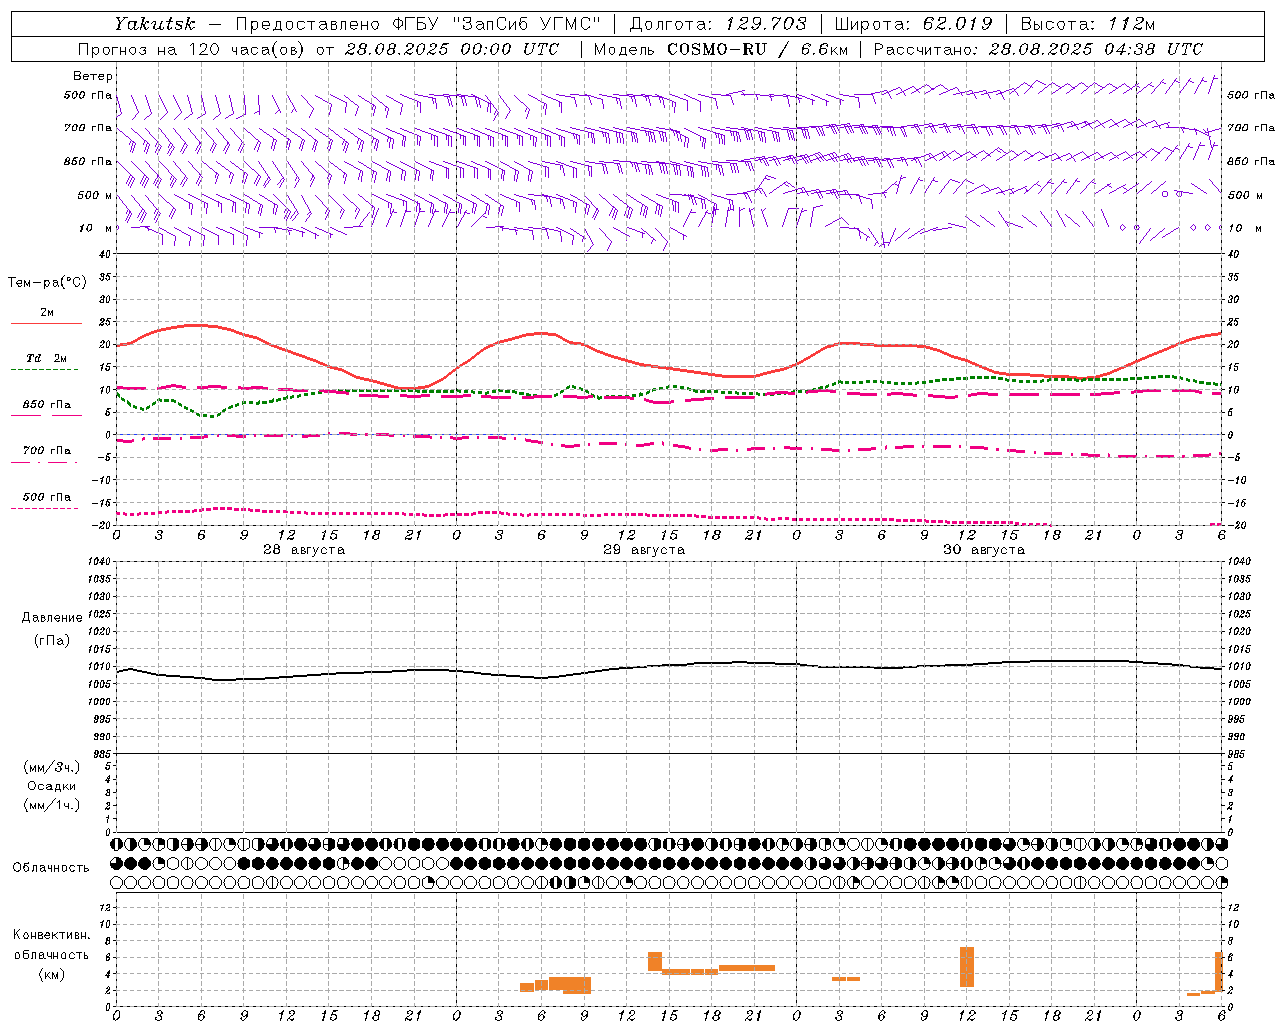Click the "Облачность" cloud cover label
1280x1024 pixels.
[x=51, y=867]
